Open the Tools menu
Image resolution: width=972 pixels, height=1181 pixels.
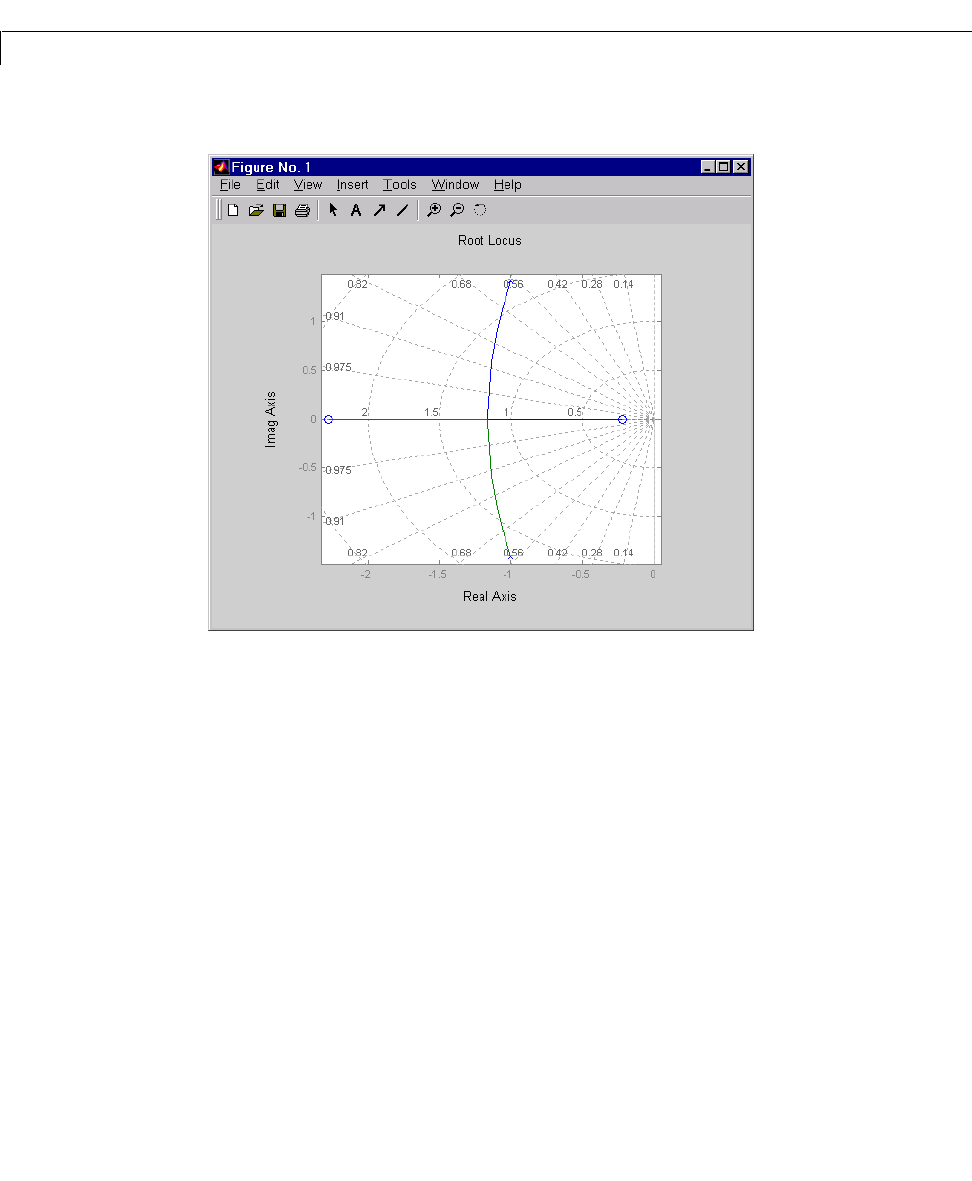400,185
